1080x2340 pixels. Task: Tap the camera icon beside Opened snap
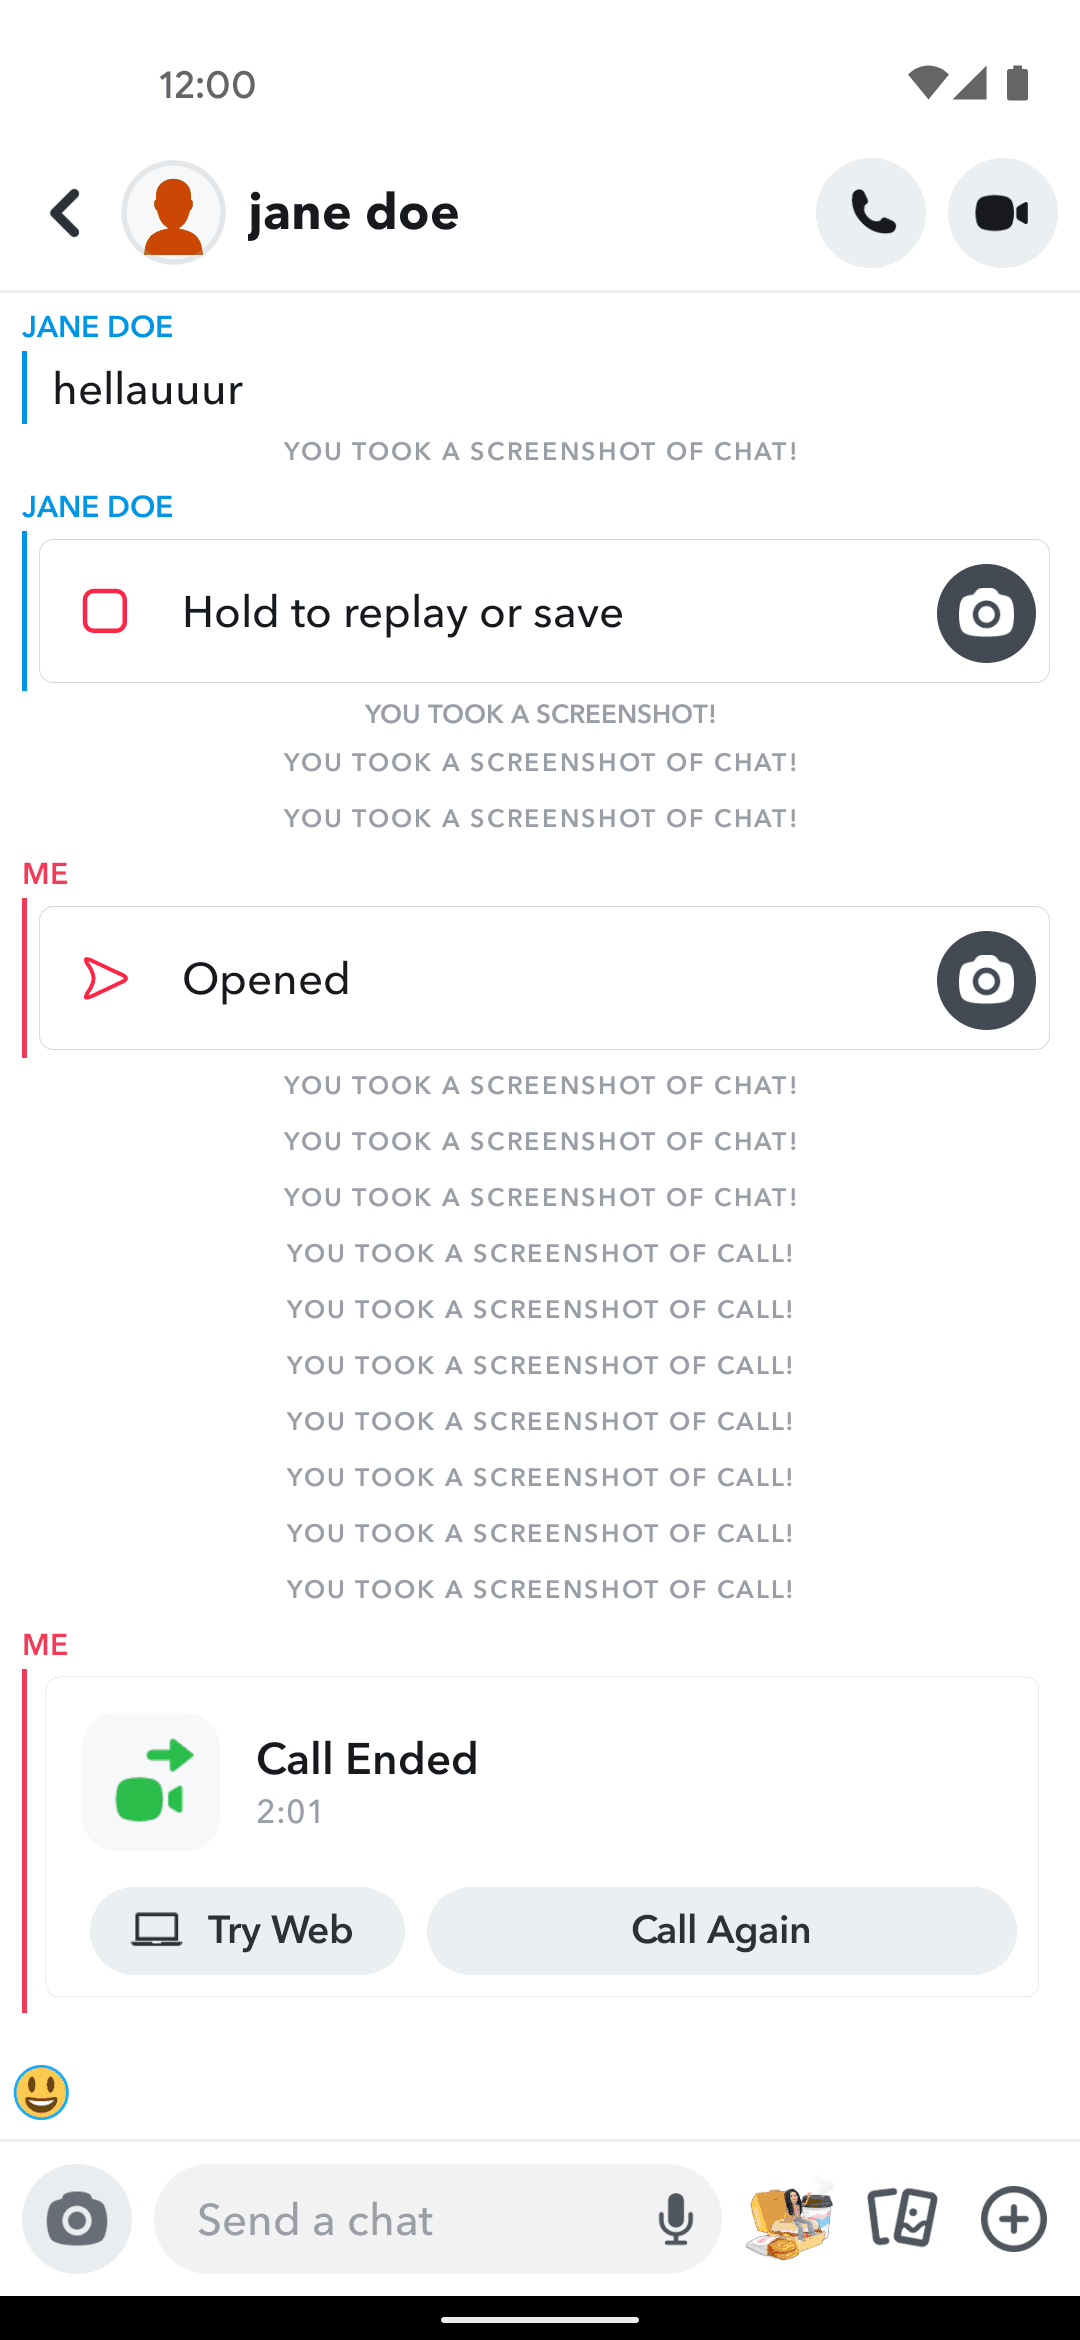[x=986, y=980]
